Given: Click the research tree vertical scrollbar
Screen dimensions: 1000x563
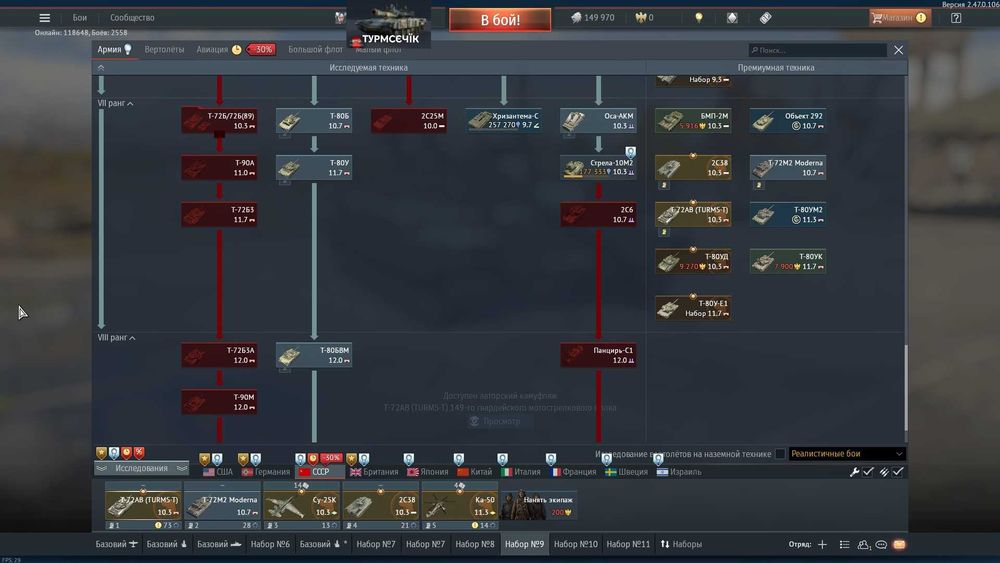Looking at the screenshot, I should click(905, 387).
